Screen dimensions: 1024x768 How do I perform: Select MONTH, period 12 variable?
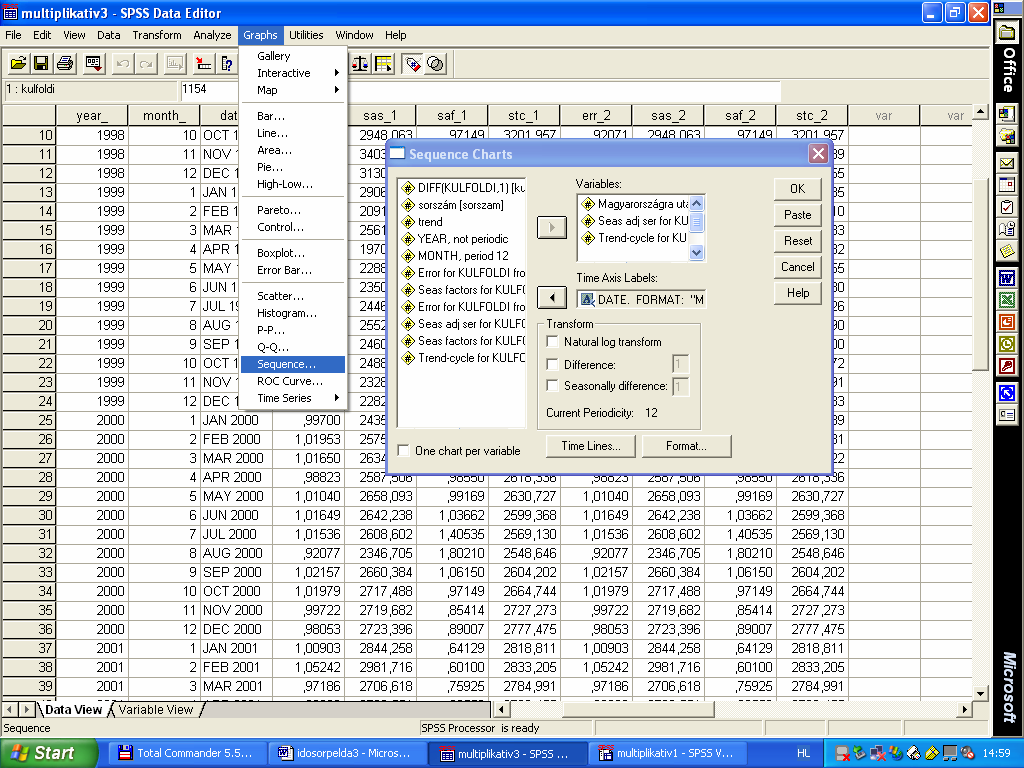point(462,256)
